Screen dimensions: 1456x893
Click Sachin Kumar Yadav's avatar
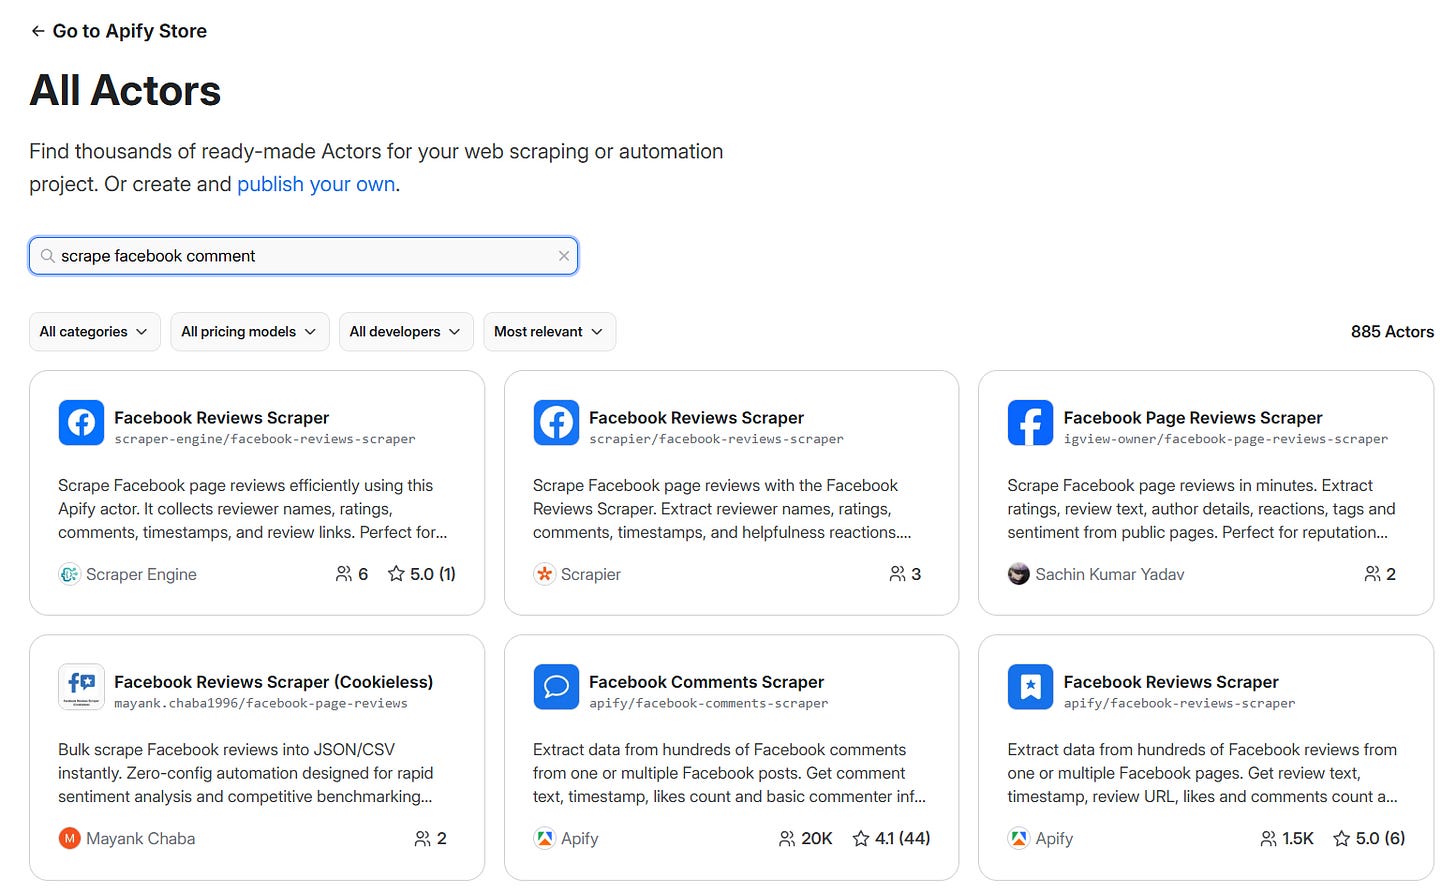click(x=1018, y=574)
